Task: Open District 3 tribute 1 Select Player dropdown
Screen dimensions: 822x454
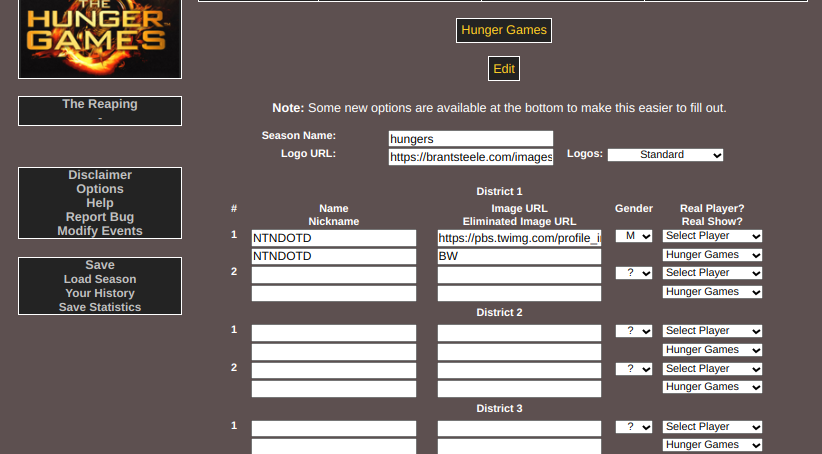Action: pyautogui.click(x=712, y=427)
